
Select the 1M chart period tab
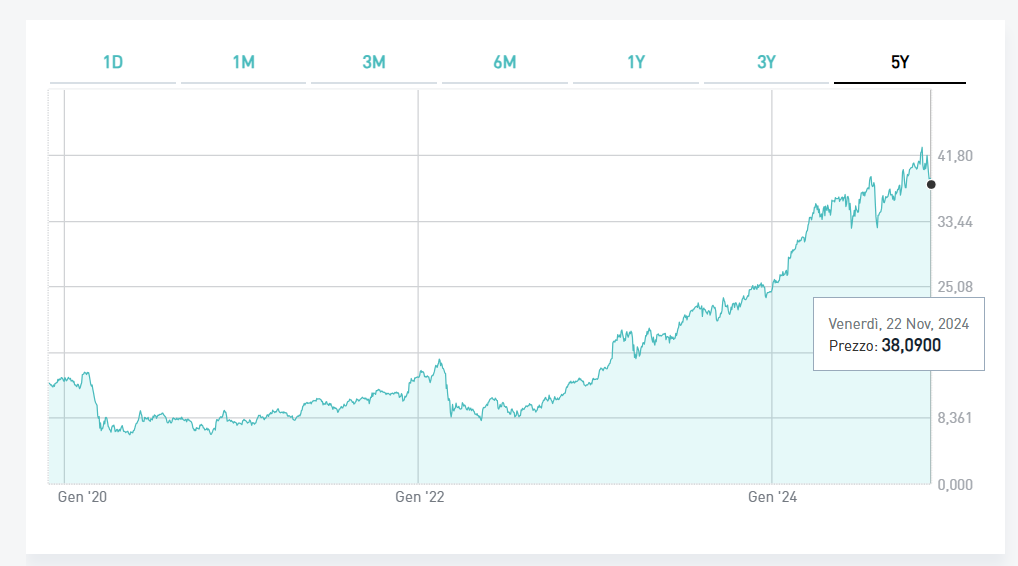(243, 62)
